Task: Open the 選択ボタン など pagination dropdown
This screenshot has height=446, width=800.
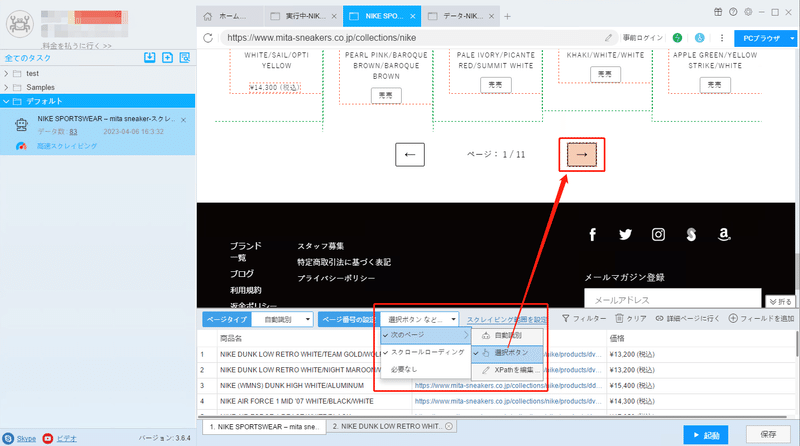Action: pyautogui.click(x=420, y=319)
